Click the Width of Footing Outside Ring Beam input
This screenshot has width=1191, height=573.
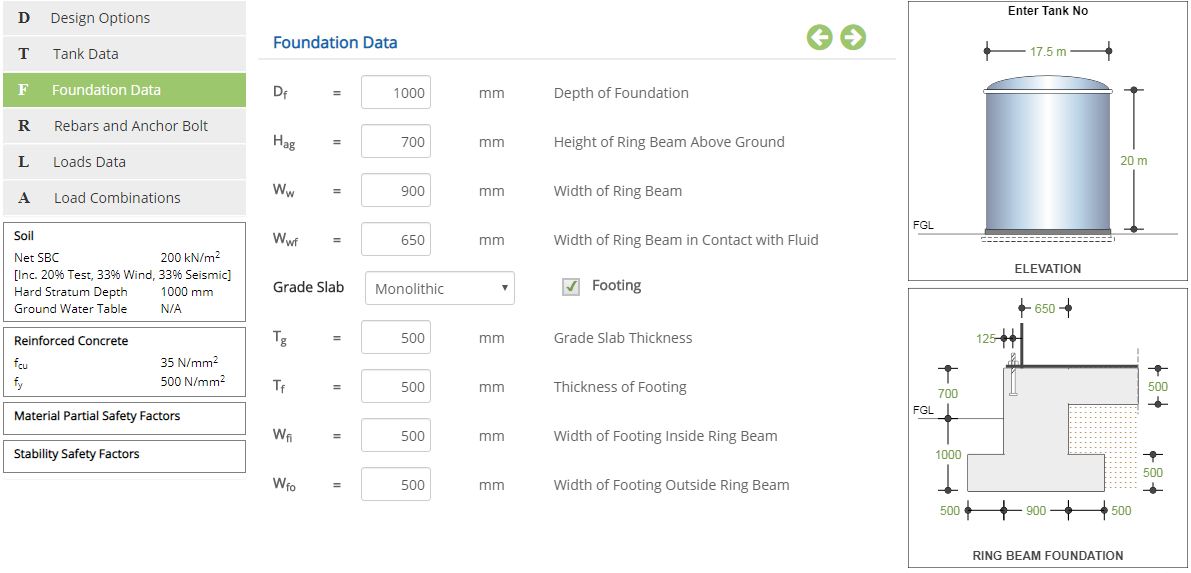click(396, 485)
